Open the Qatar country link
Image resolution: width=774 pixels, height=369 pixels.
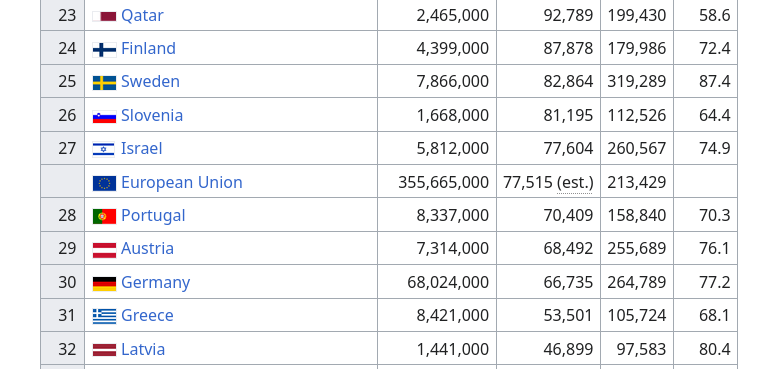click(142, 15)
